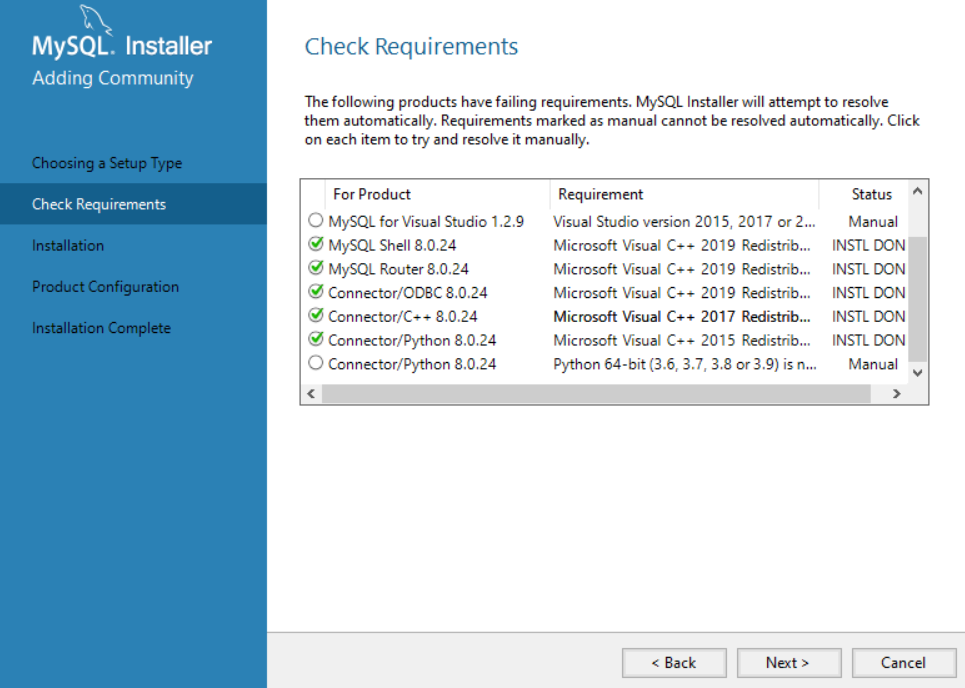965x688 pixels.
Task: Click the list's scroll up arrow
Action: 917,191
